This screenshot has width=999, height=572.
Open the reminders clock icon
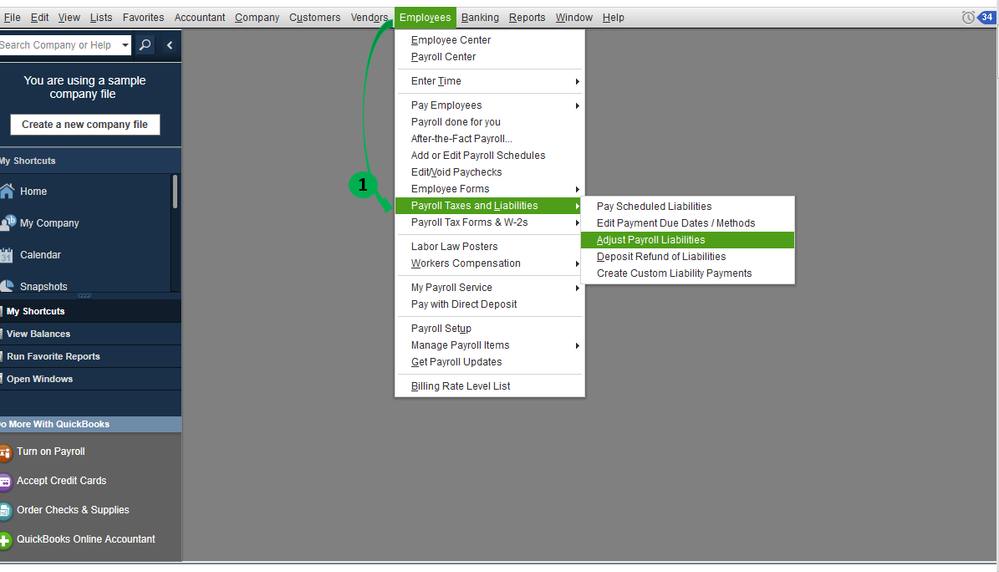(x=968, y=18)
